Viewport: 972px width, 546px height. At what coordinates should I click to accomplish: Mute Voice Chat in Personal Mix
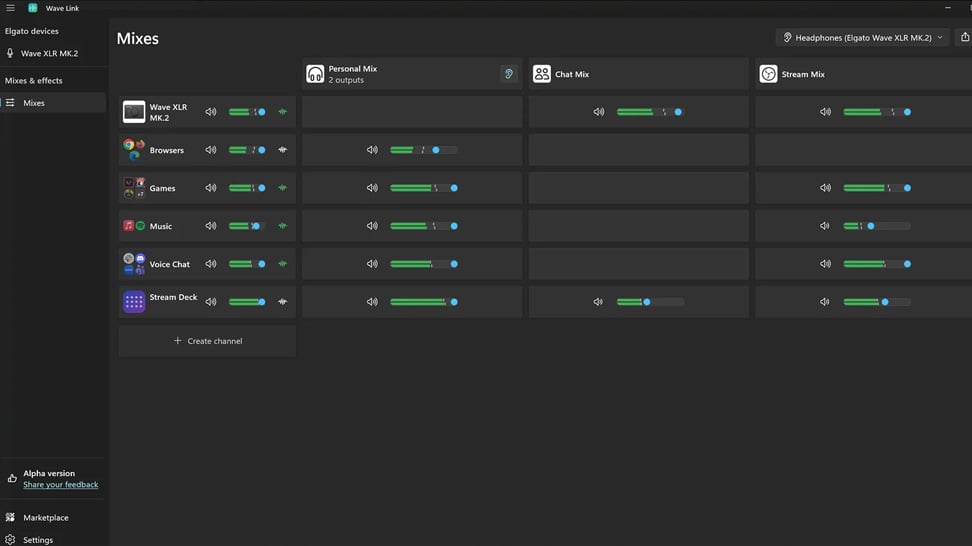[372, 264]
